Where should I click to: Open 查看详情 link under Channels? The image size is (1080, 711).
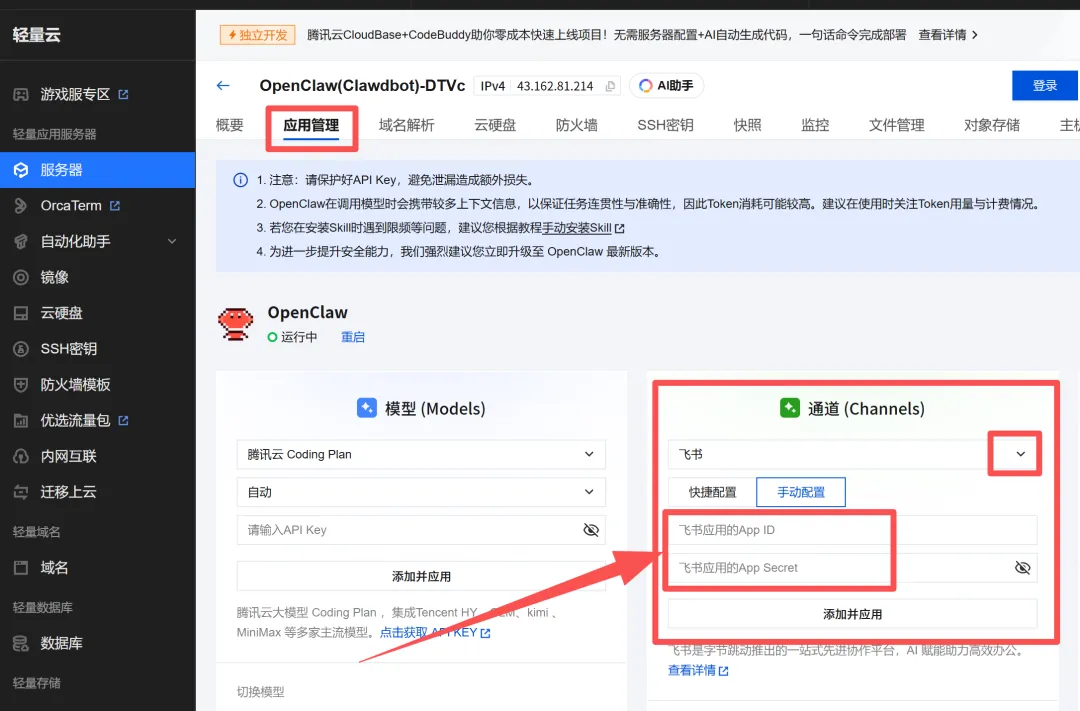click(698, 670)
